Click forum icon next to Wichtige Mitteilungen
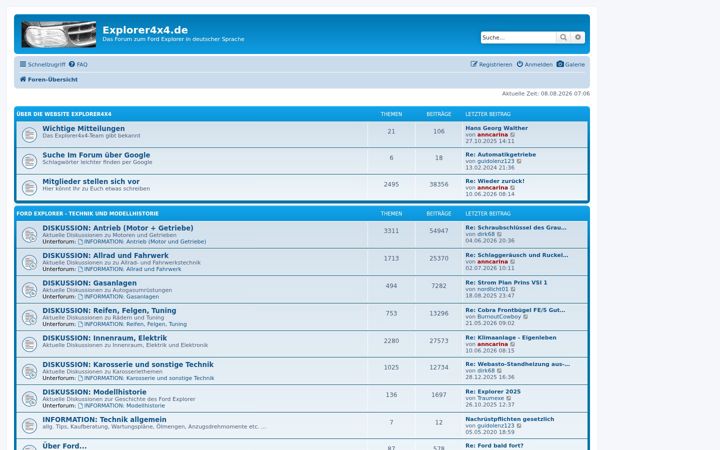This screenshot has width=720, height=450. tap(29, 135)
